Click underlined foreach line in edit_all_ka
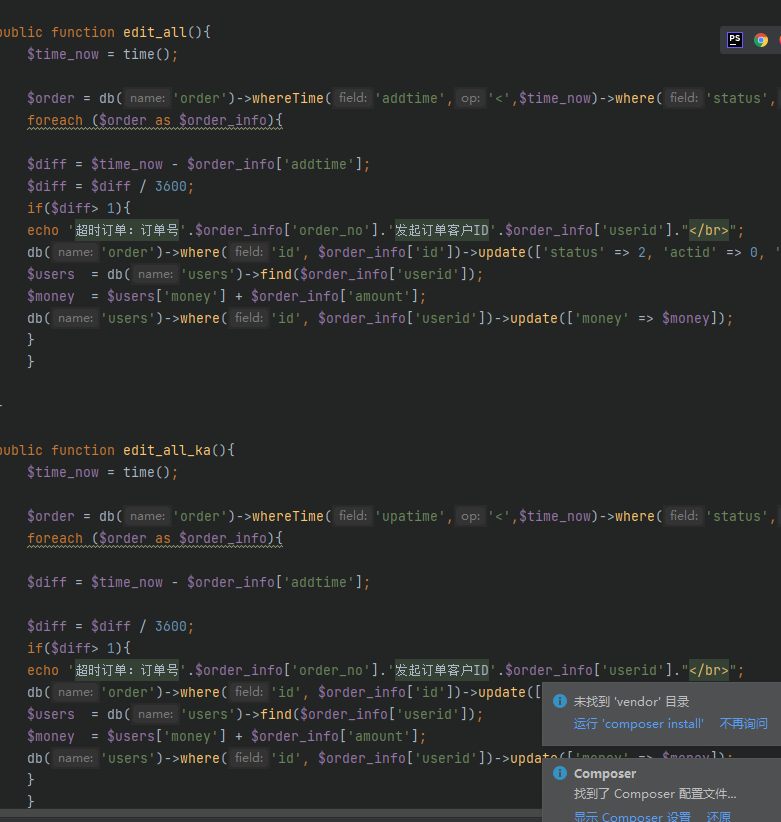This screenshot has width=781, height=822. pyautogui.click(x=155, y=538)
